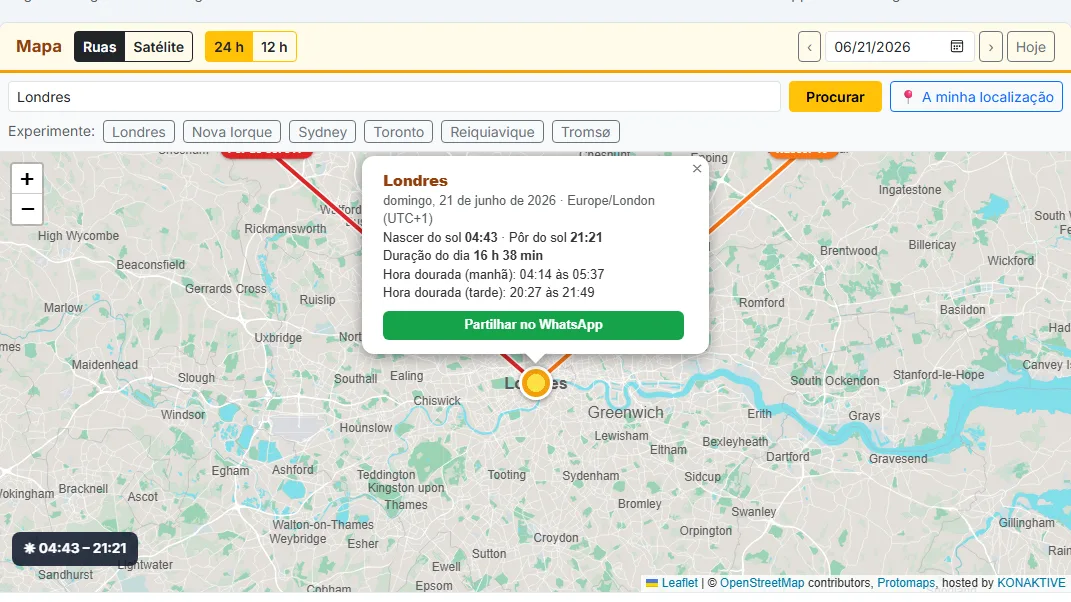Screen dimensions: 1071x602
Task: Click the Hora dourada (tarde) line
Action: click(x=488, y=293)
